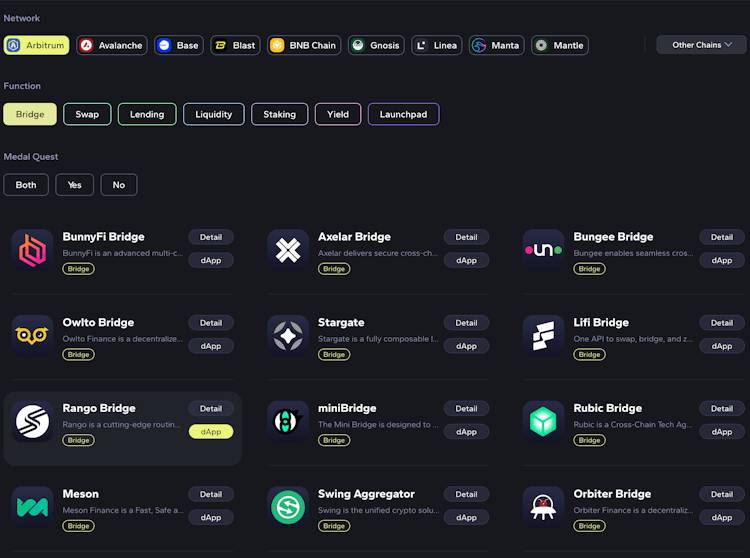Click the Swing Aggregator title
750x558 pixels.
click(x=366, y=494)
